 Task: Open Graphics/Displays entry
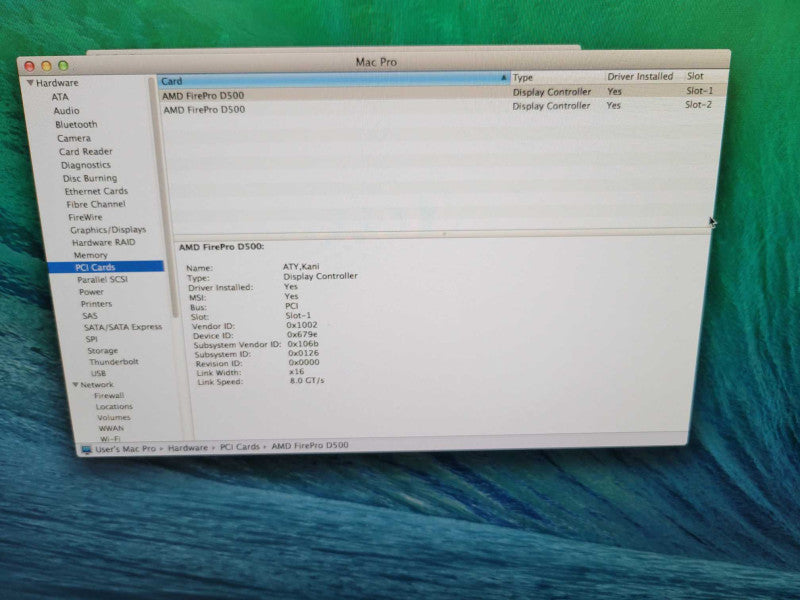[x=108, y=230]
